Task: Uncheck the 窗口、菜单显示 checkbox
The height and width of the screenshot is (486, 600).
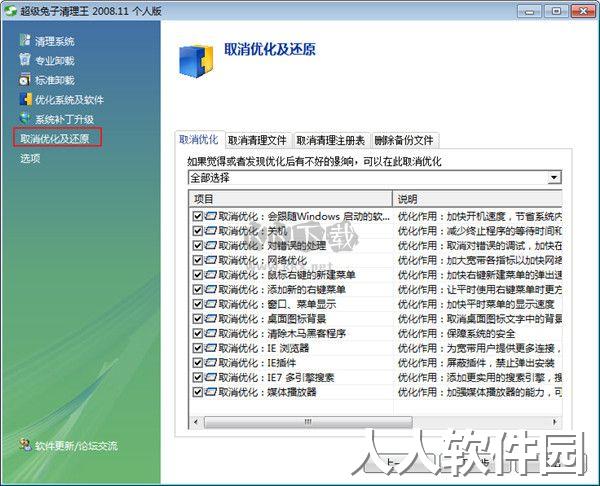Action: point(197,304)
